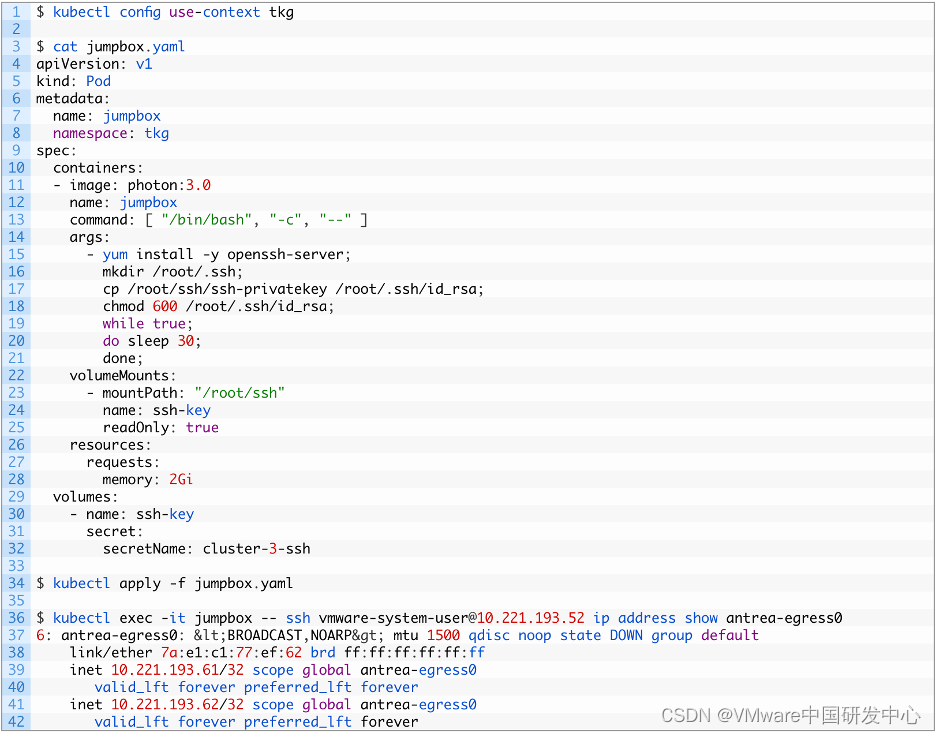Click 'volumes:' line

click(x=85, y=496)
